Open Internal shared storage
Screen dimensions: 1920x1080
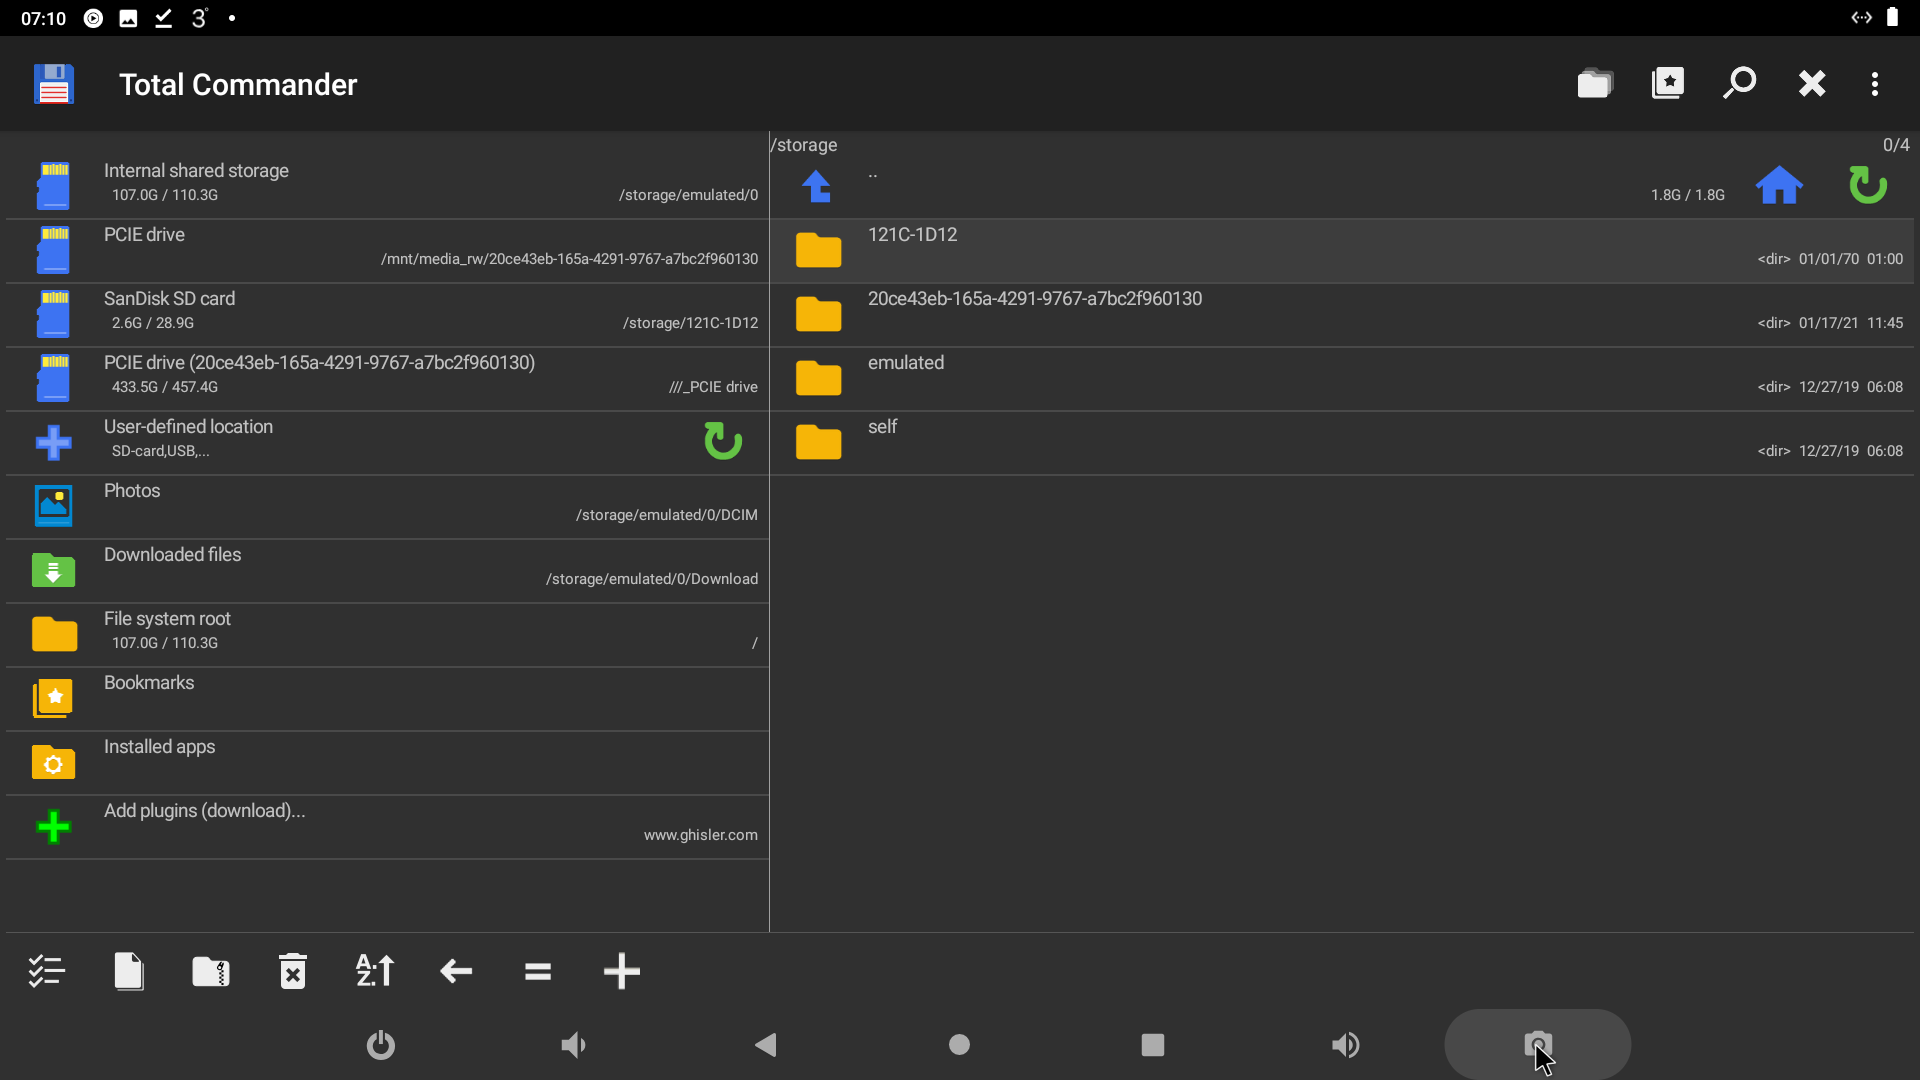(387, 187)
